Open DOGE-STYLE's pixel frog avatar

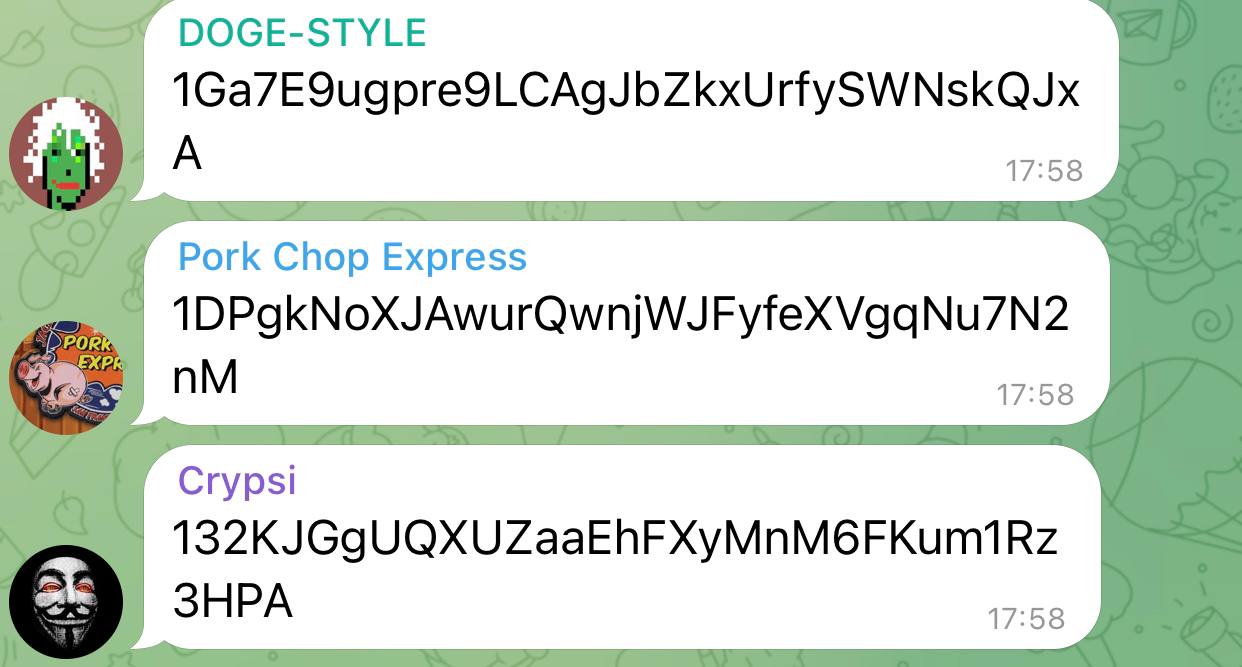pyautogui.click(x=66, y=154)
